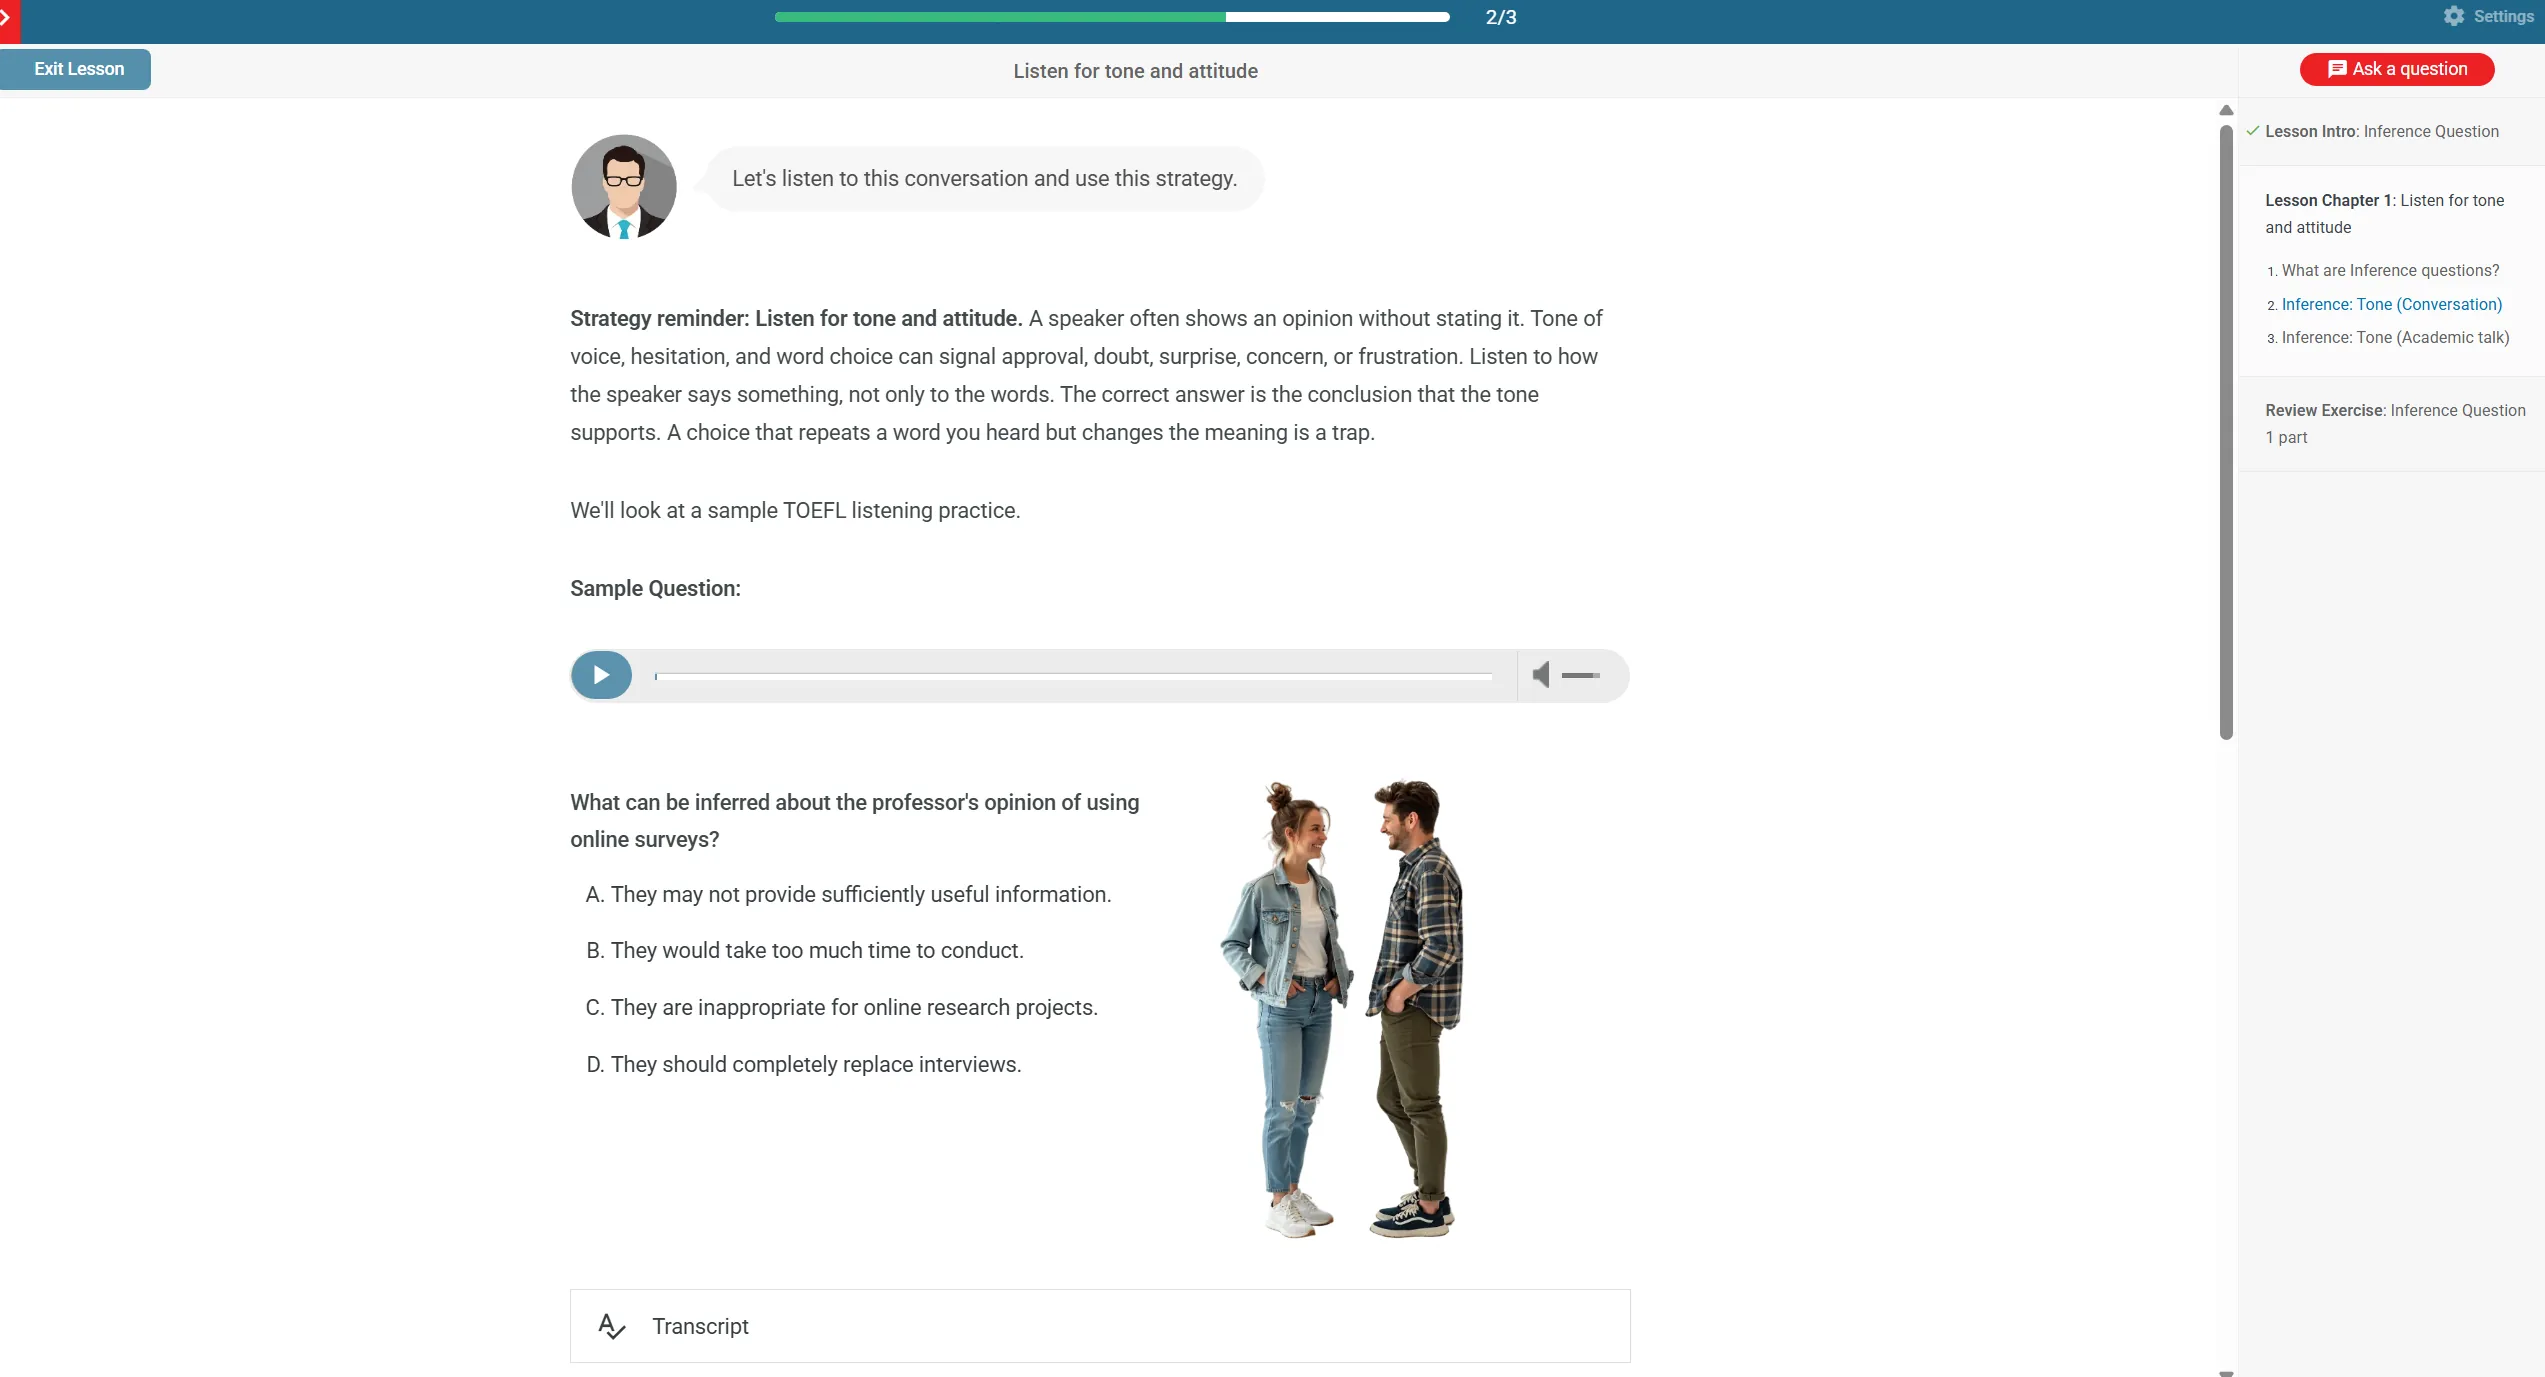This screenshot has width=2545, height=1377.
Task: Click the chat icon in Ask a question
Action: point(2337,69)
